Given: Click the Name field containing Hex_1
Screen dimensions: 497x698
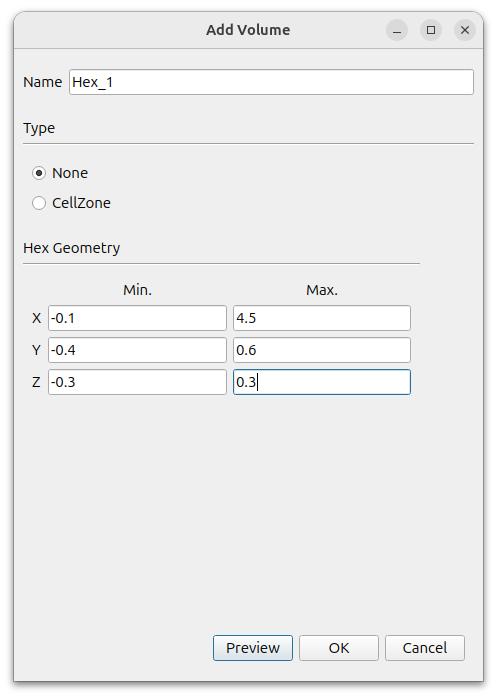Looking at the screenshot, I should click(271, 82).
